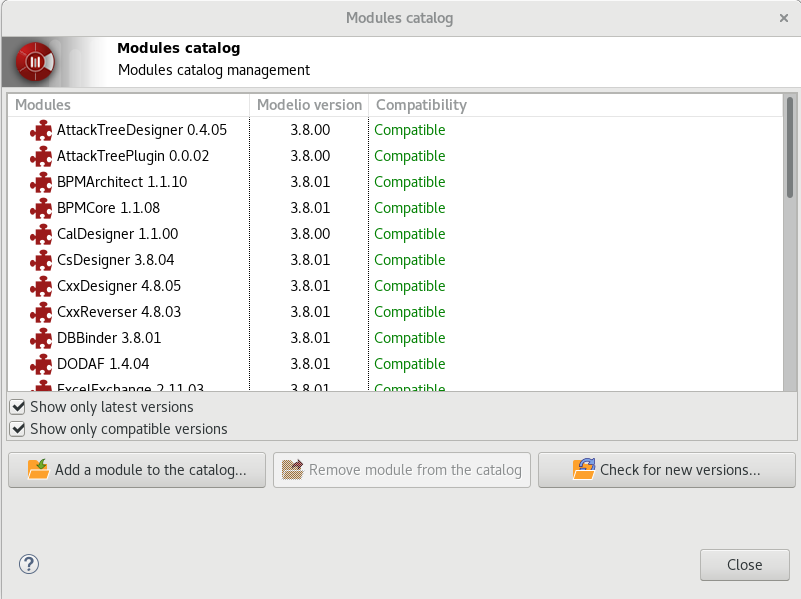Click the DBBinder puzzle piece icon

pyautogui.click(x=41, y=338)
